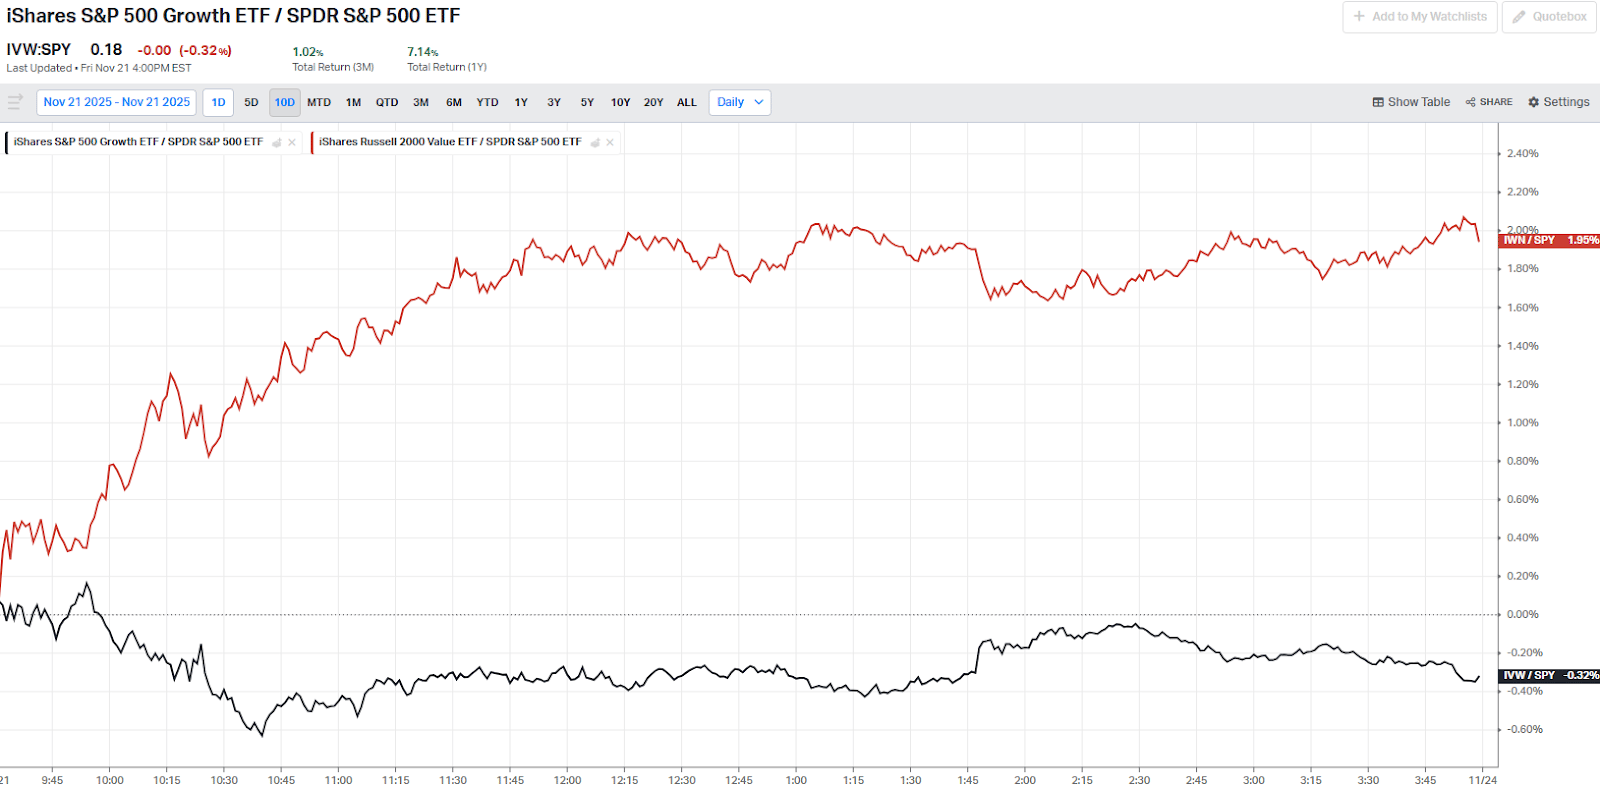Remove the iShares Russell 2000 Value series
Screen dimensions: 1600x788
610,142
